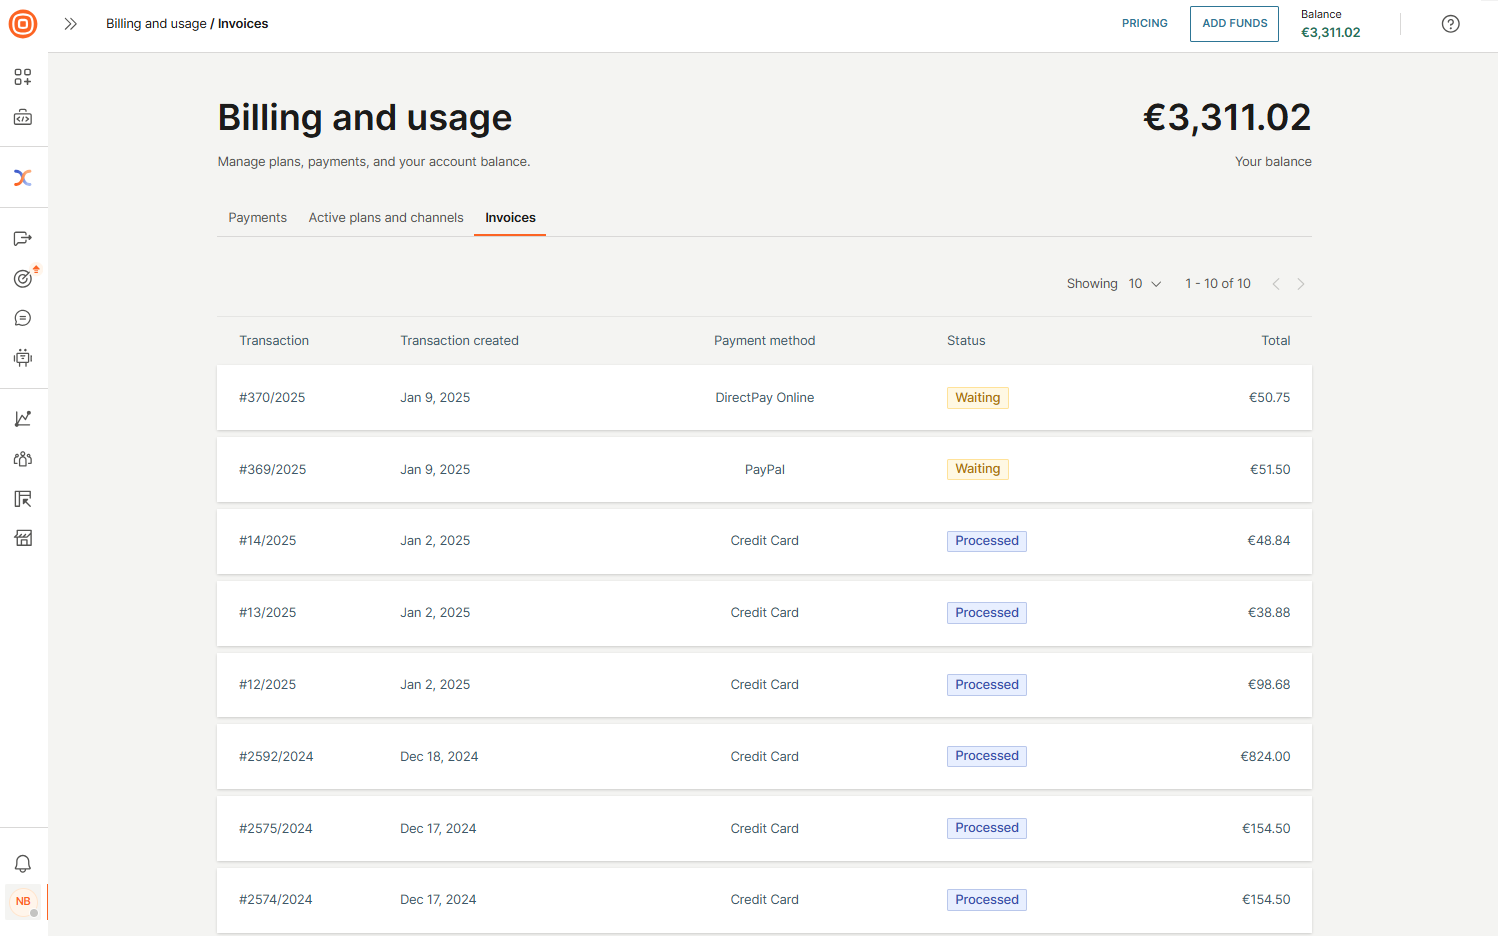The height and width of the screenshot is (936, 1498).
Task: Click the 1 - 10 of 10 pagination text
Action: [x=1217, y=284]
